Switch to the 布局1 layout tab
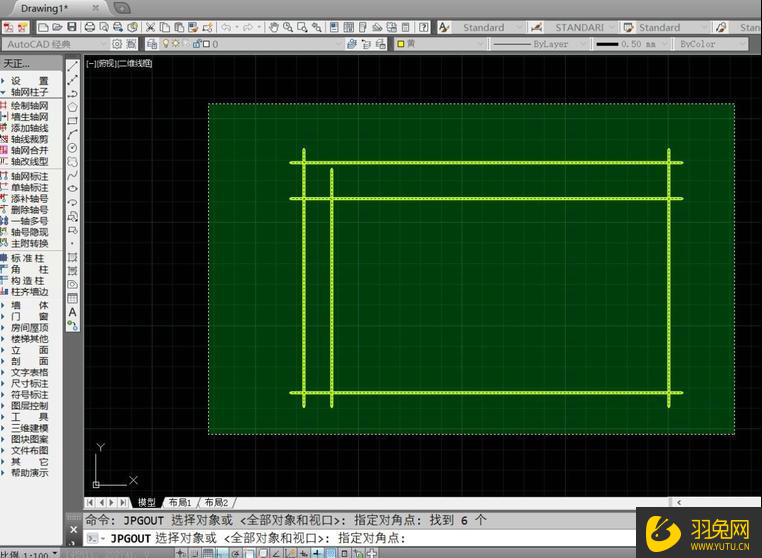The height and width of the screenshot is (558, 762). [x=180, y=502]
